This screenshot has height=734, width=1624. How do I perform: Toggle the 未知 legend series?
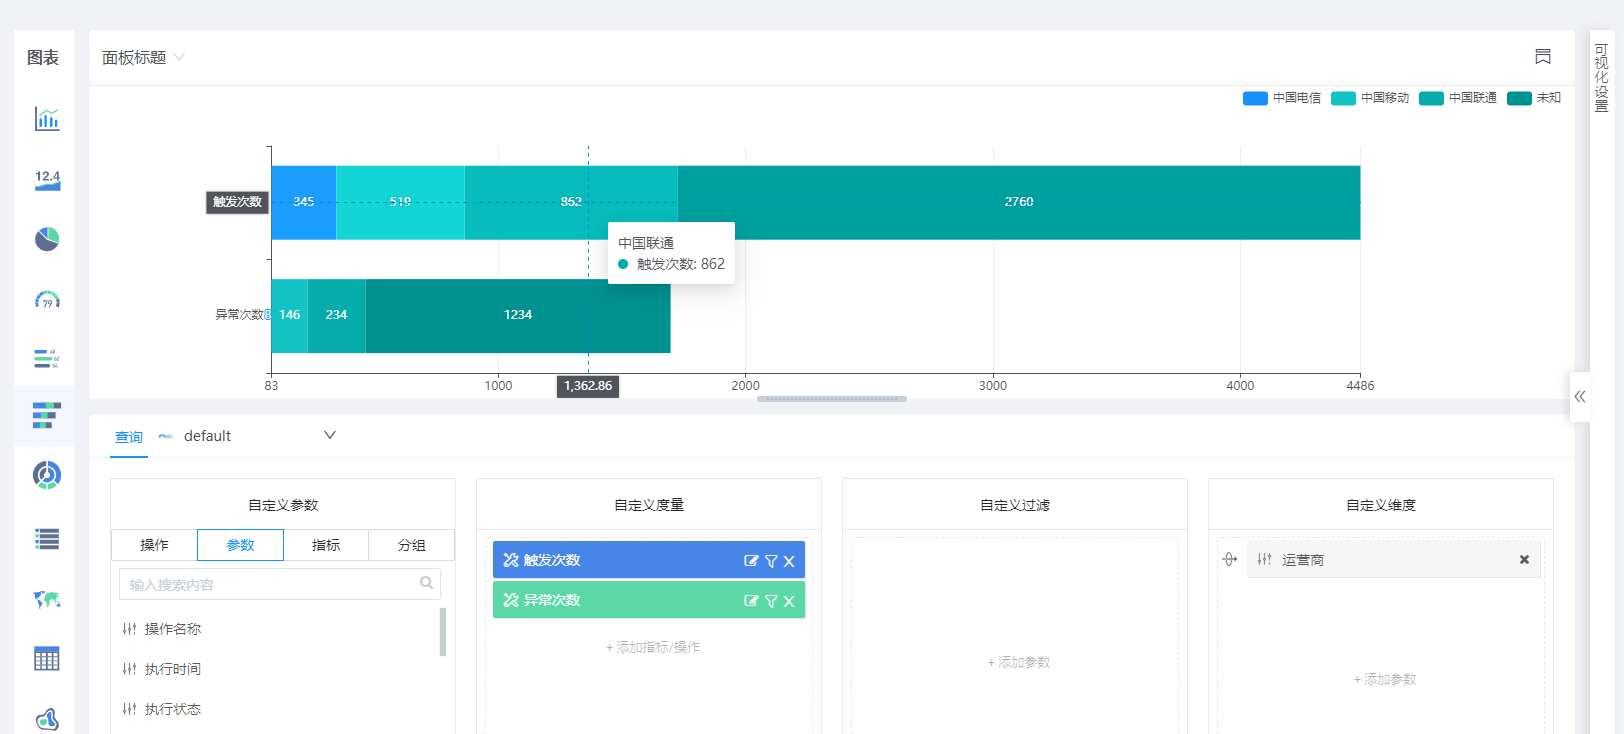[1534, 98]
